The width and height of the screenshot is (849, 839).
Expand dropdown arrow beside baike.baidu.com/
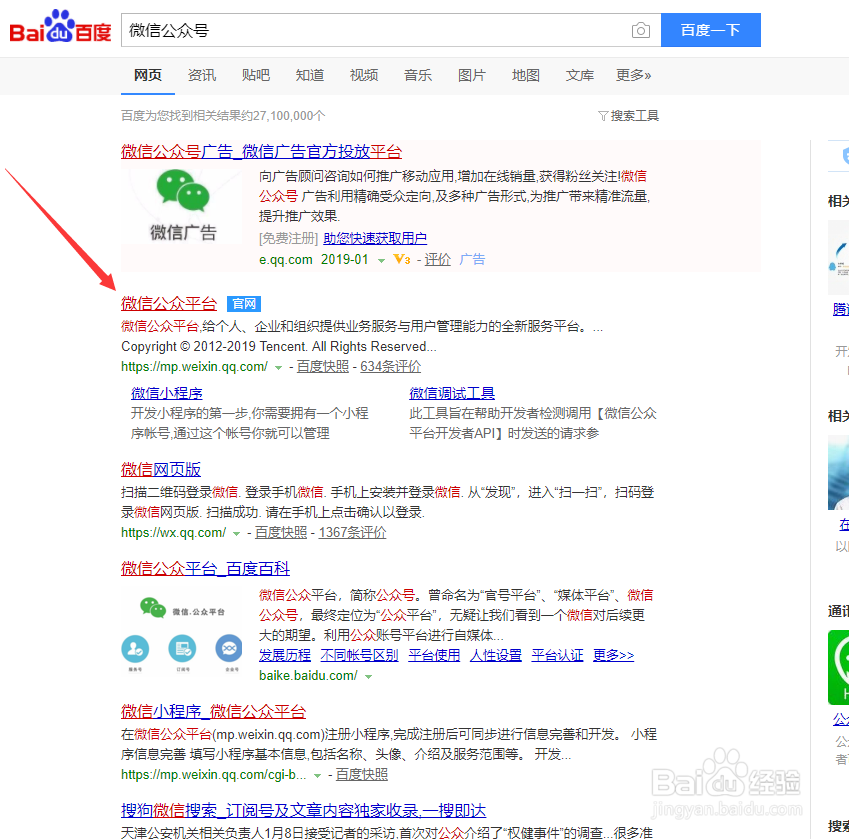368,677
